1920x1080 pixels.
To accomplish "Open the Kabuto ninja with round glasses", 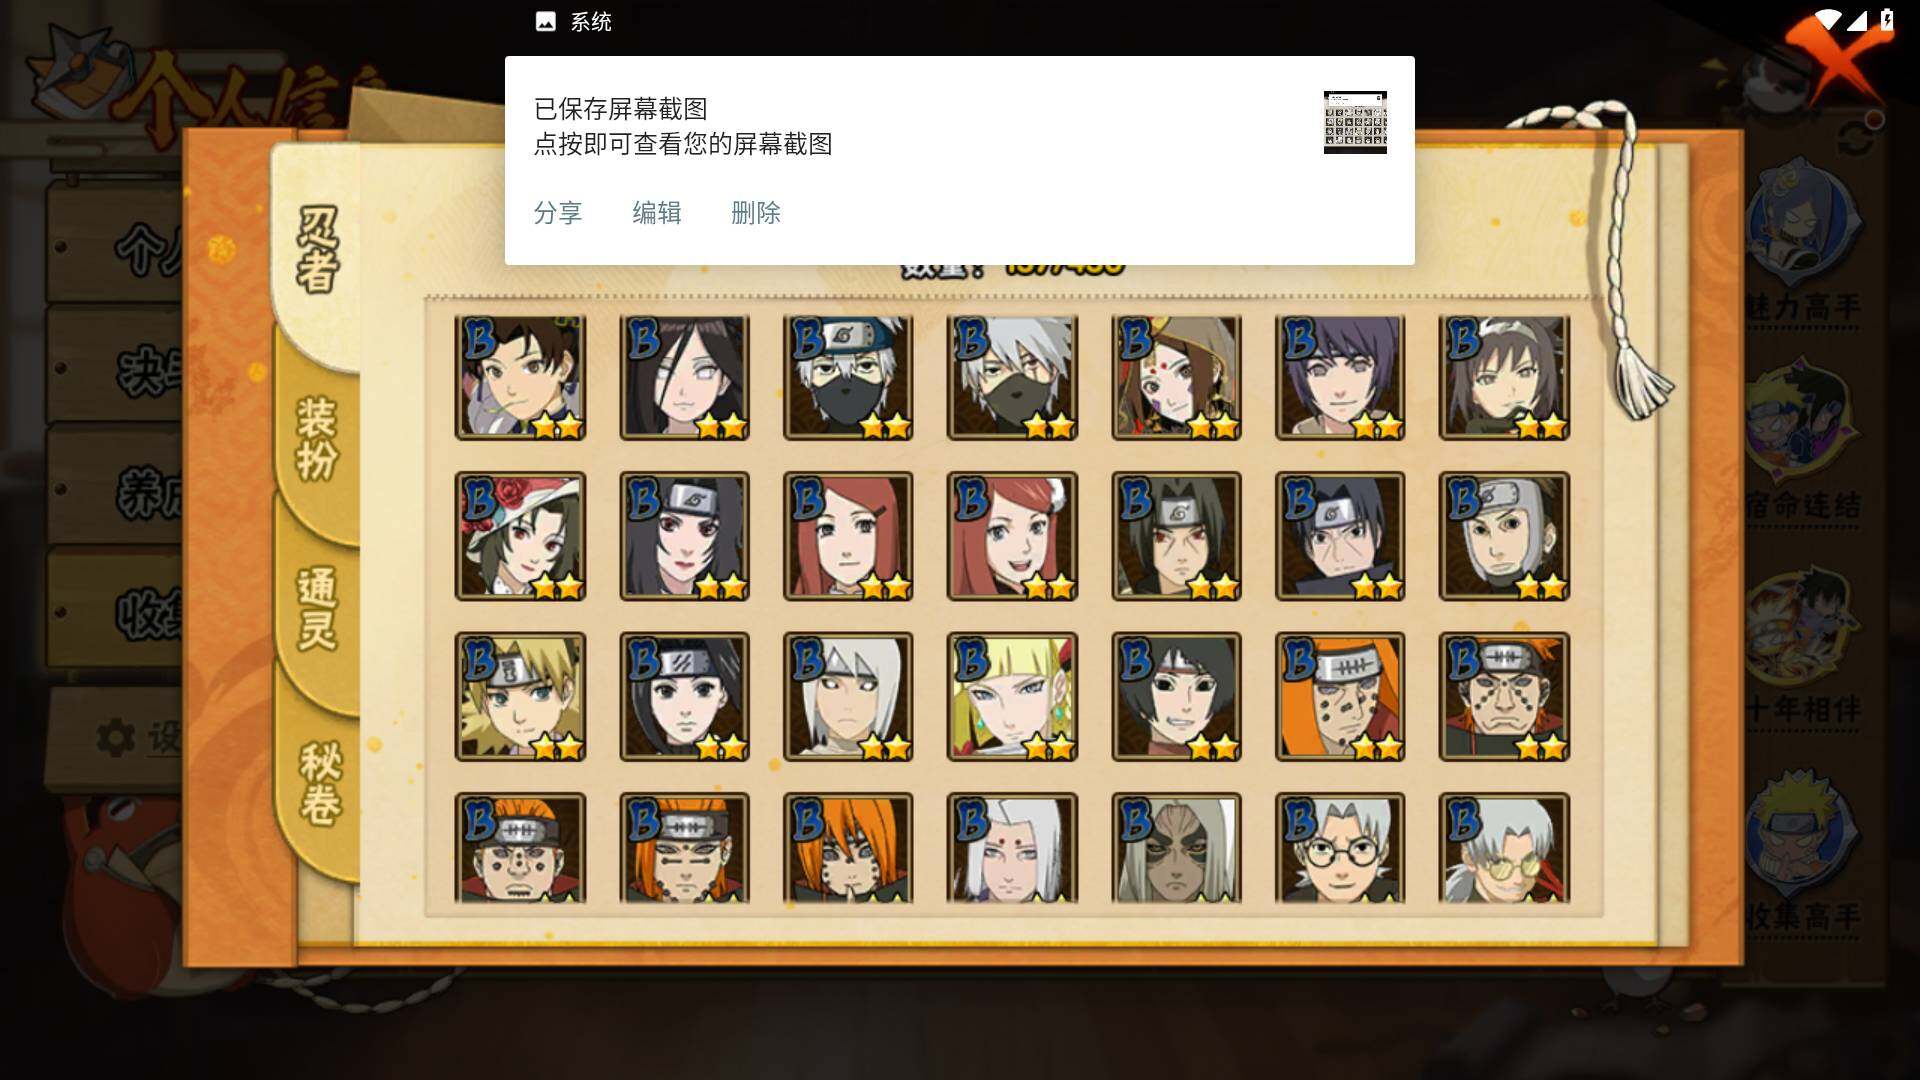I will pyautogui.click(x=1340, y=849).
